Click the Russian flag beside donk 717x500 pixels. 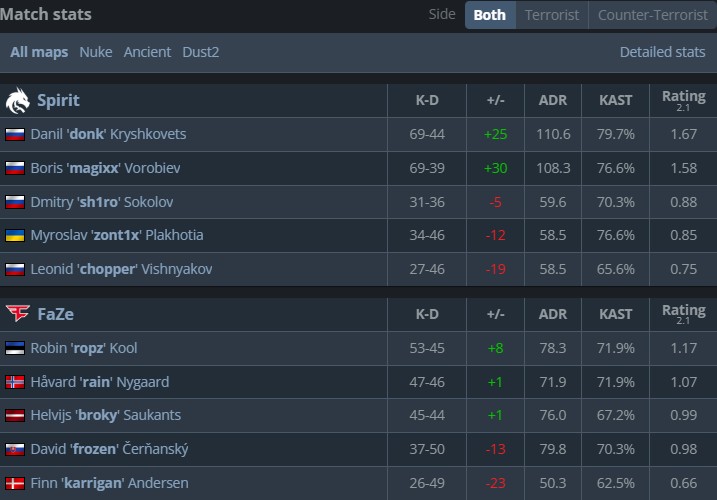click(15, 134)
